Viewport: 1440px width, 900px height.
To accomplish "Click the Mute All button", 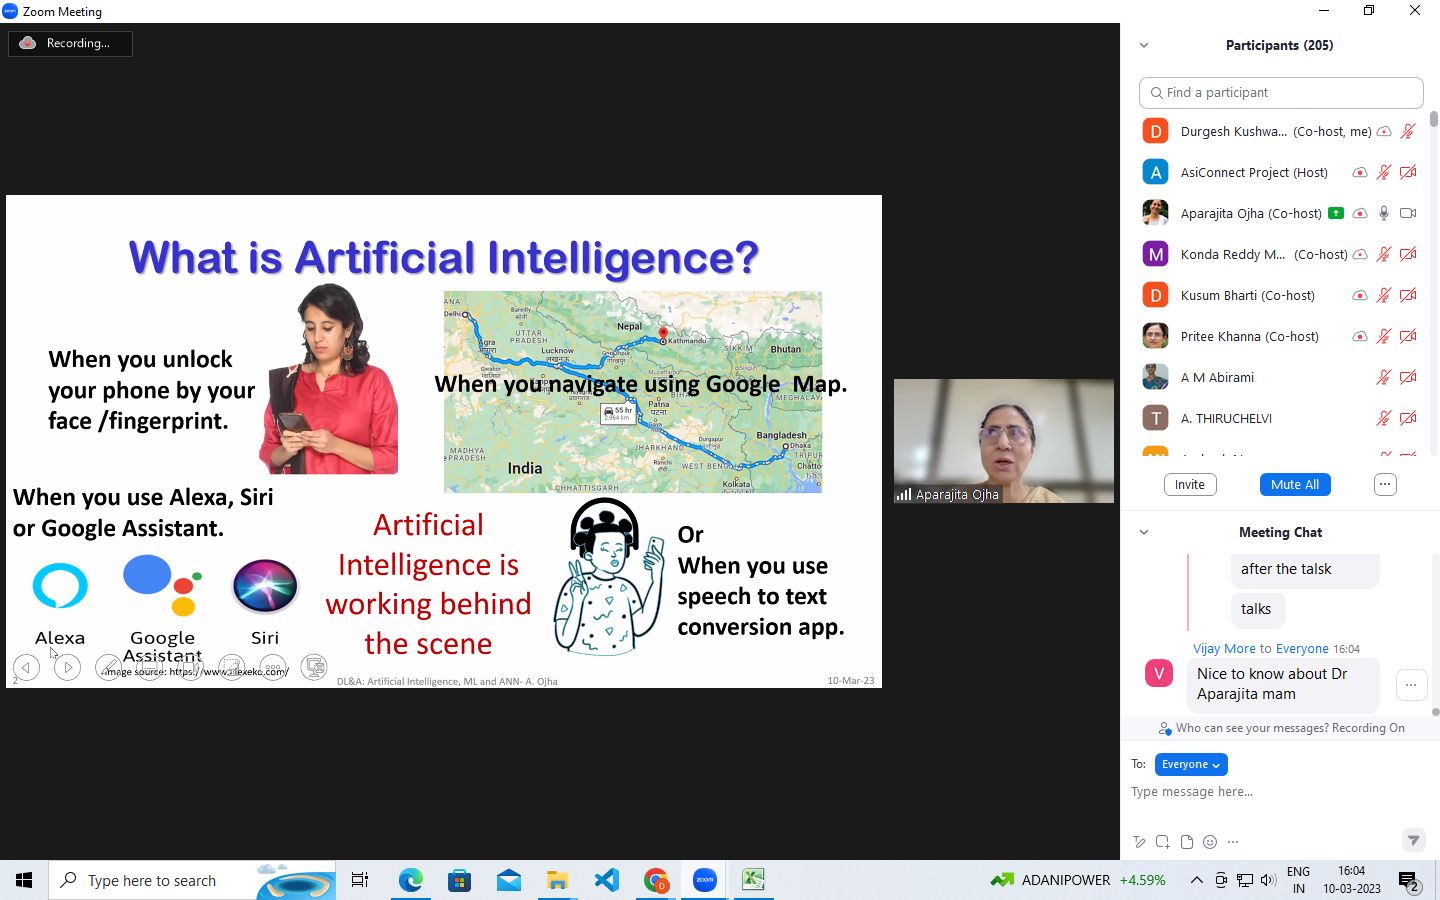I will [x=1295, y=484].
